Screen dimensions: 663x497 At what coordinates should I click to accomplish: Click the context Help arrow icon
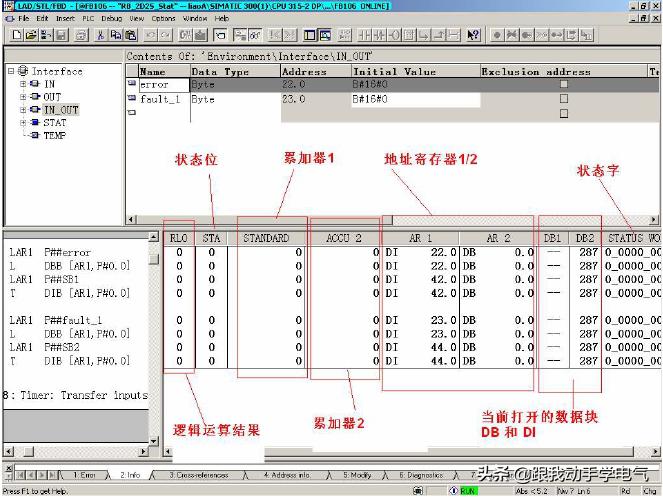(473, 35)
